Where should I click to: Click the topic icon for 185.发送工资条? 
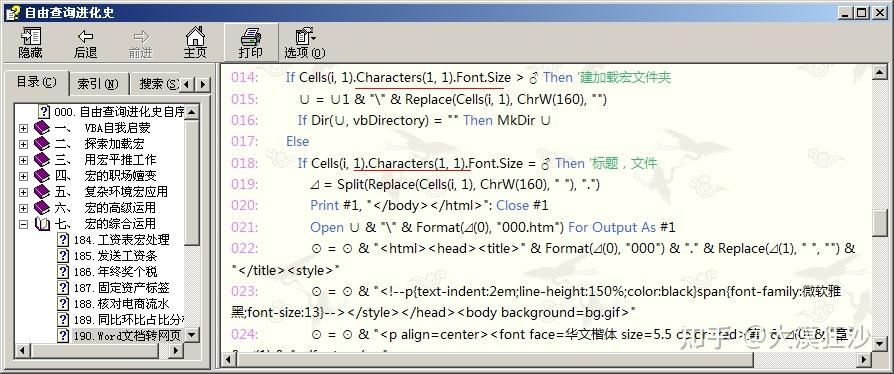[63, 255]
